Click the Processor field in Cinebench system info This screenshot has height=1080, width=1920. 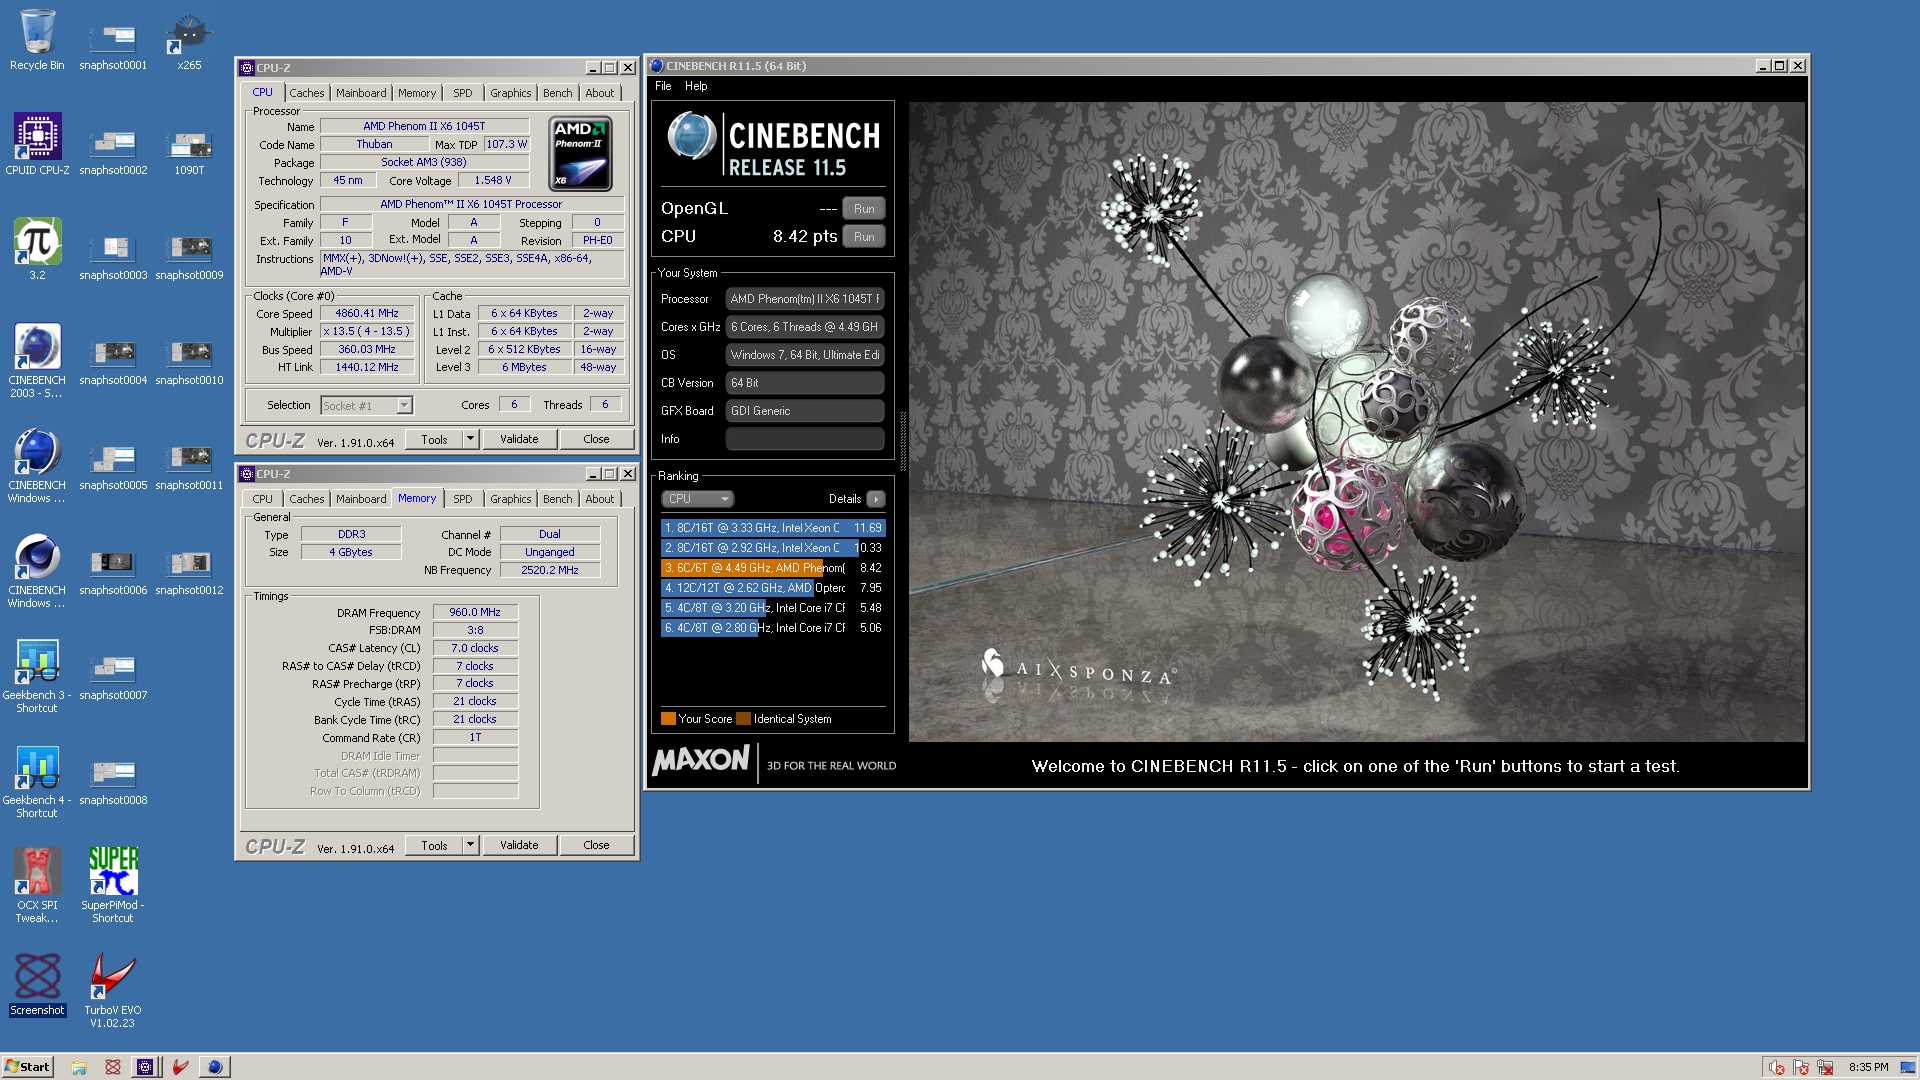click(805, 299)
